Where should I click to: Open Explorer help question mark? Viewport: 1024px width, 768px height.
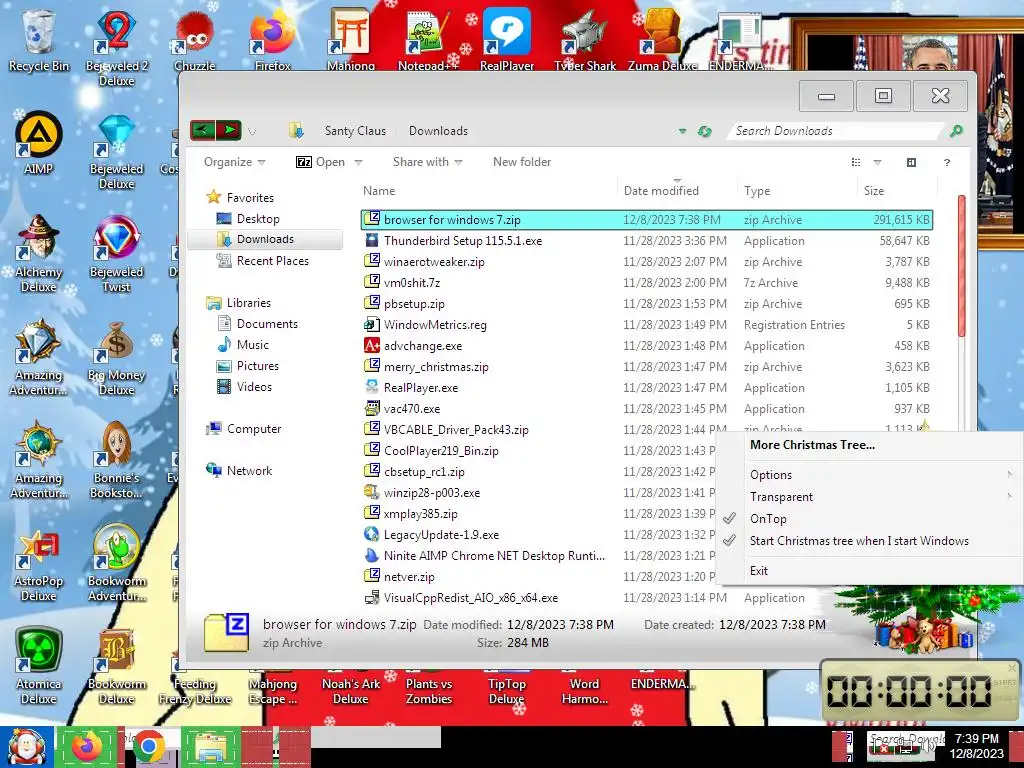pyautogui.click(x=947, y=162)
